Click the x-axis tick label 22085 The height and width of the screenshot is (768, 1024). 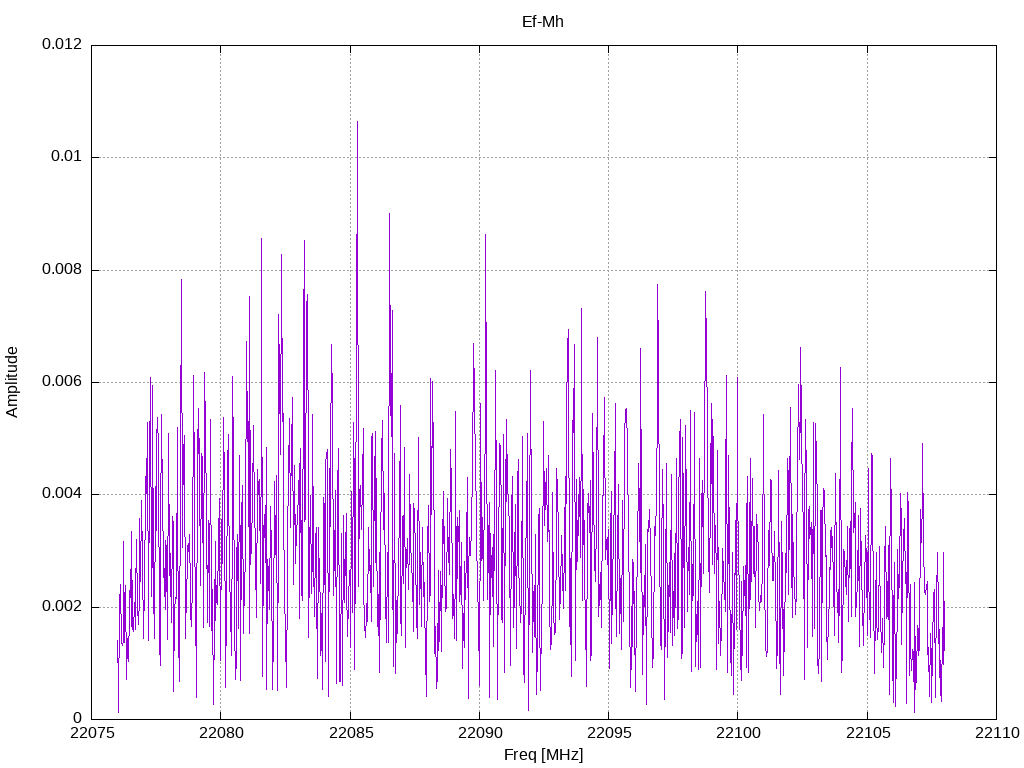pyautogui.click(x=351, y=733)
